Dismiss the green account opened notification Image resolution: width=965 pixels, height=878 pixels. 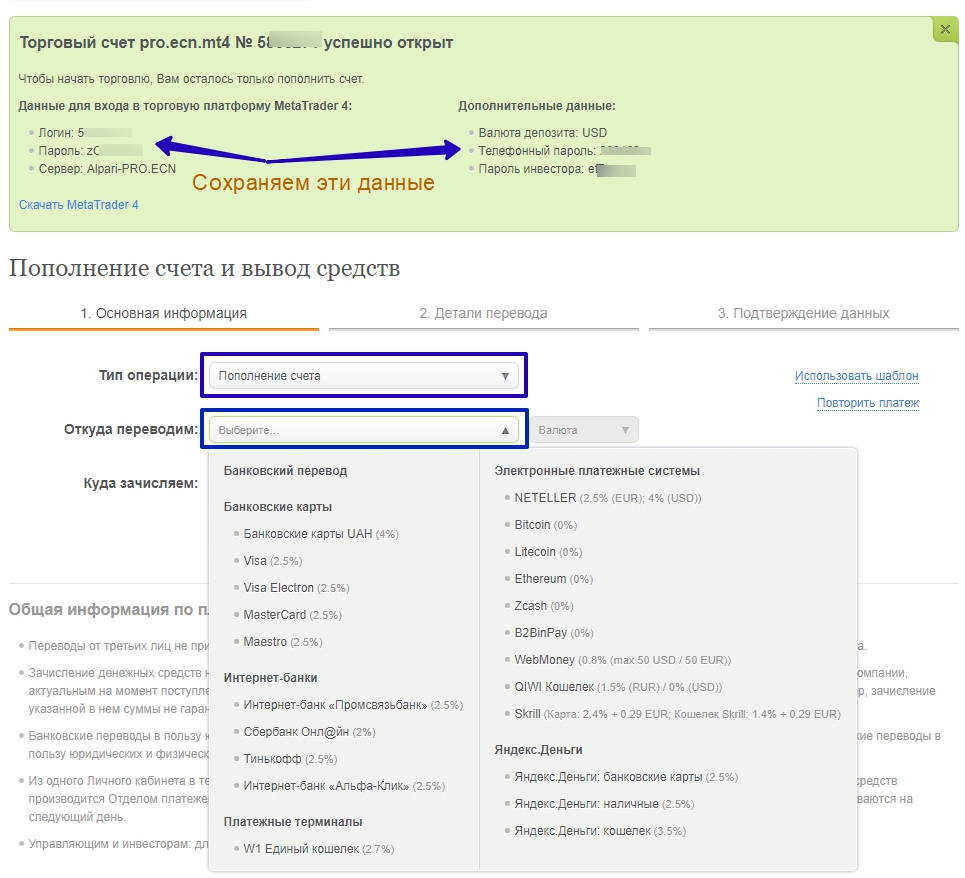(943, 29)
